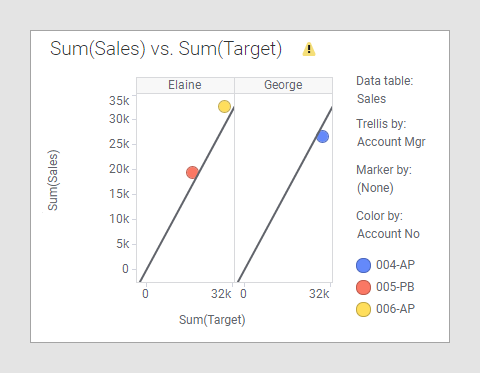Click the yellow warning triangle icon

coord(309,49)
